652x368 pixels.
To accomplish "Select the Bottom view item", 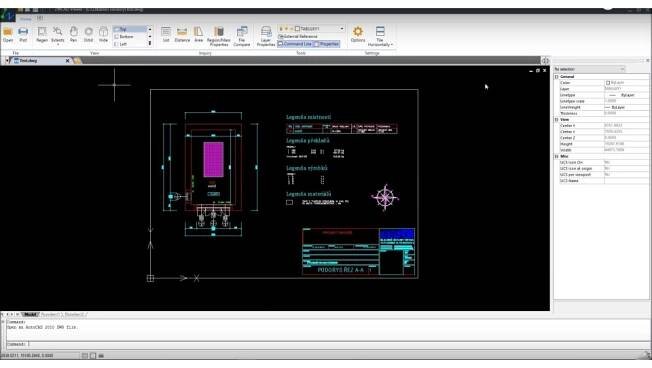I will 130,37.
